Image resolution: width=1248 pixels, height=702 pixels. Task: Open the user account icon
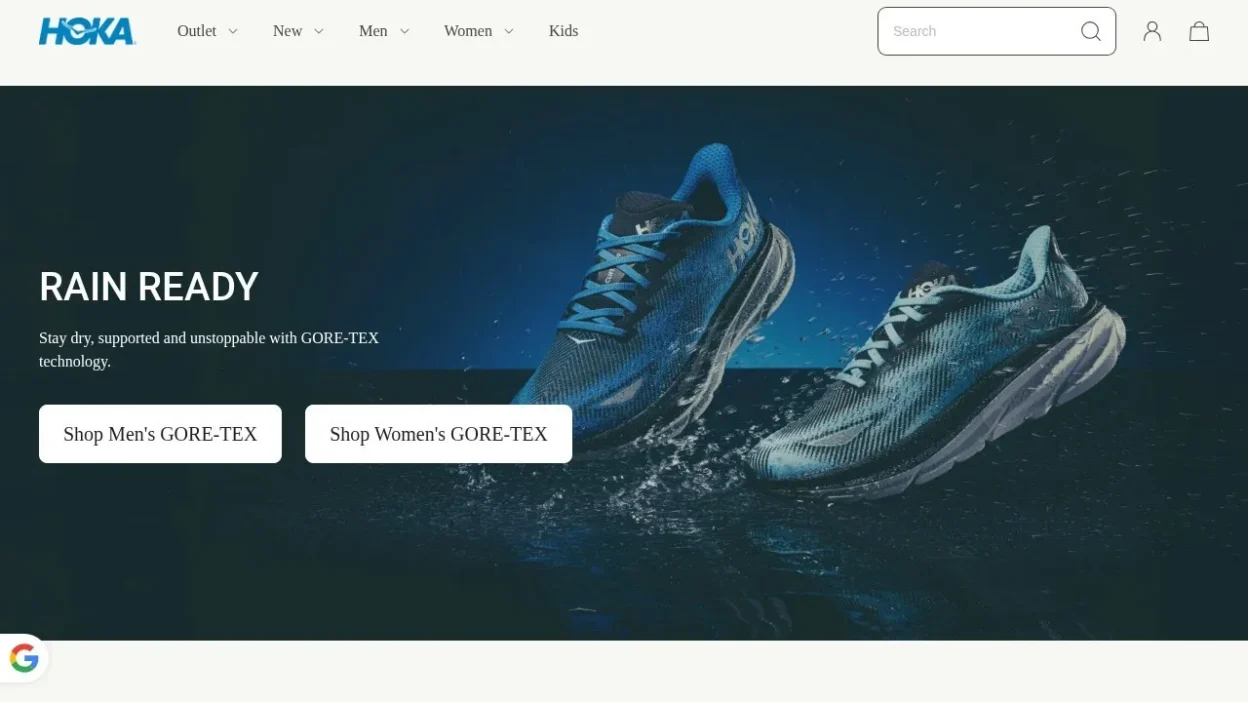click(x=1152, y=31)
